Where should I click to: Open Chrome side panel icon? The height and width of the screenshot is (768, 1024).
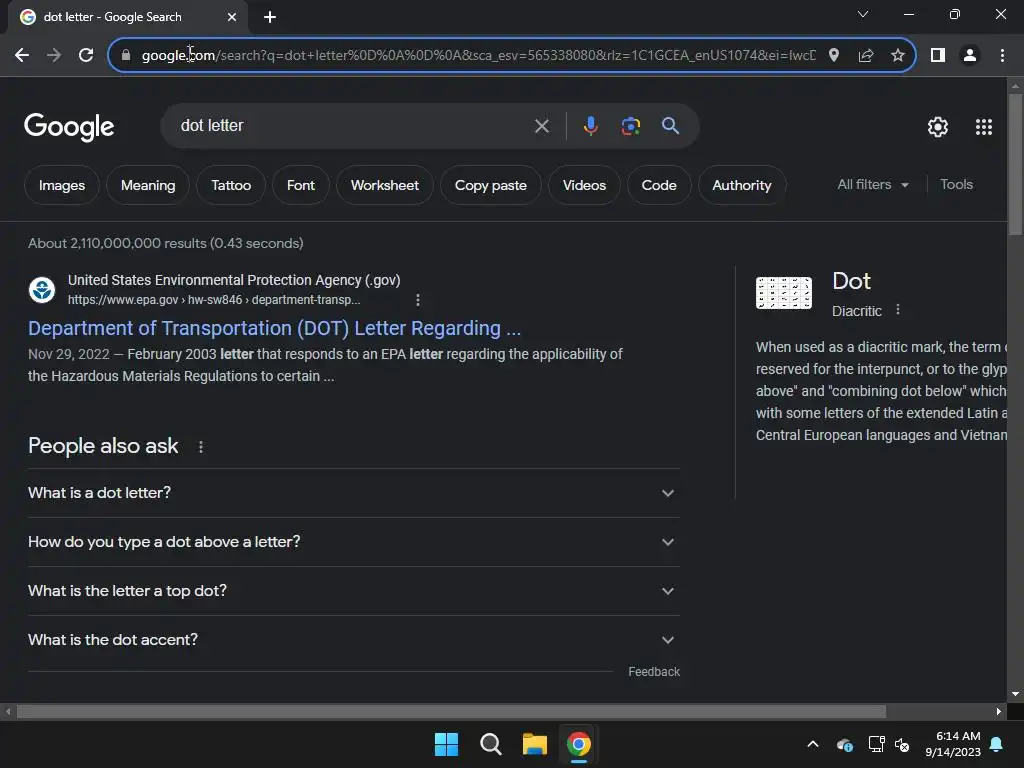point(938,56)
